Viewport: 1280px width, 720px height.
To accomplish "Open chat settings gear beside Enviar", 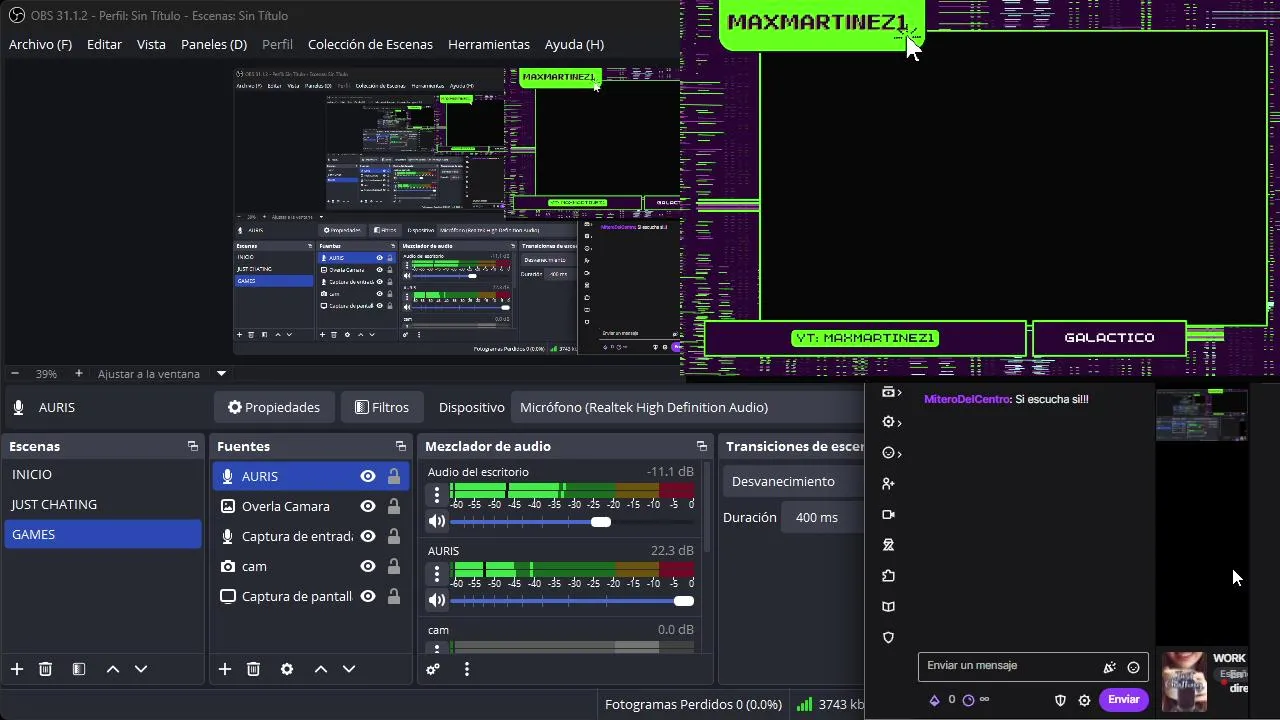I will [x=1084, y=700].
